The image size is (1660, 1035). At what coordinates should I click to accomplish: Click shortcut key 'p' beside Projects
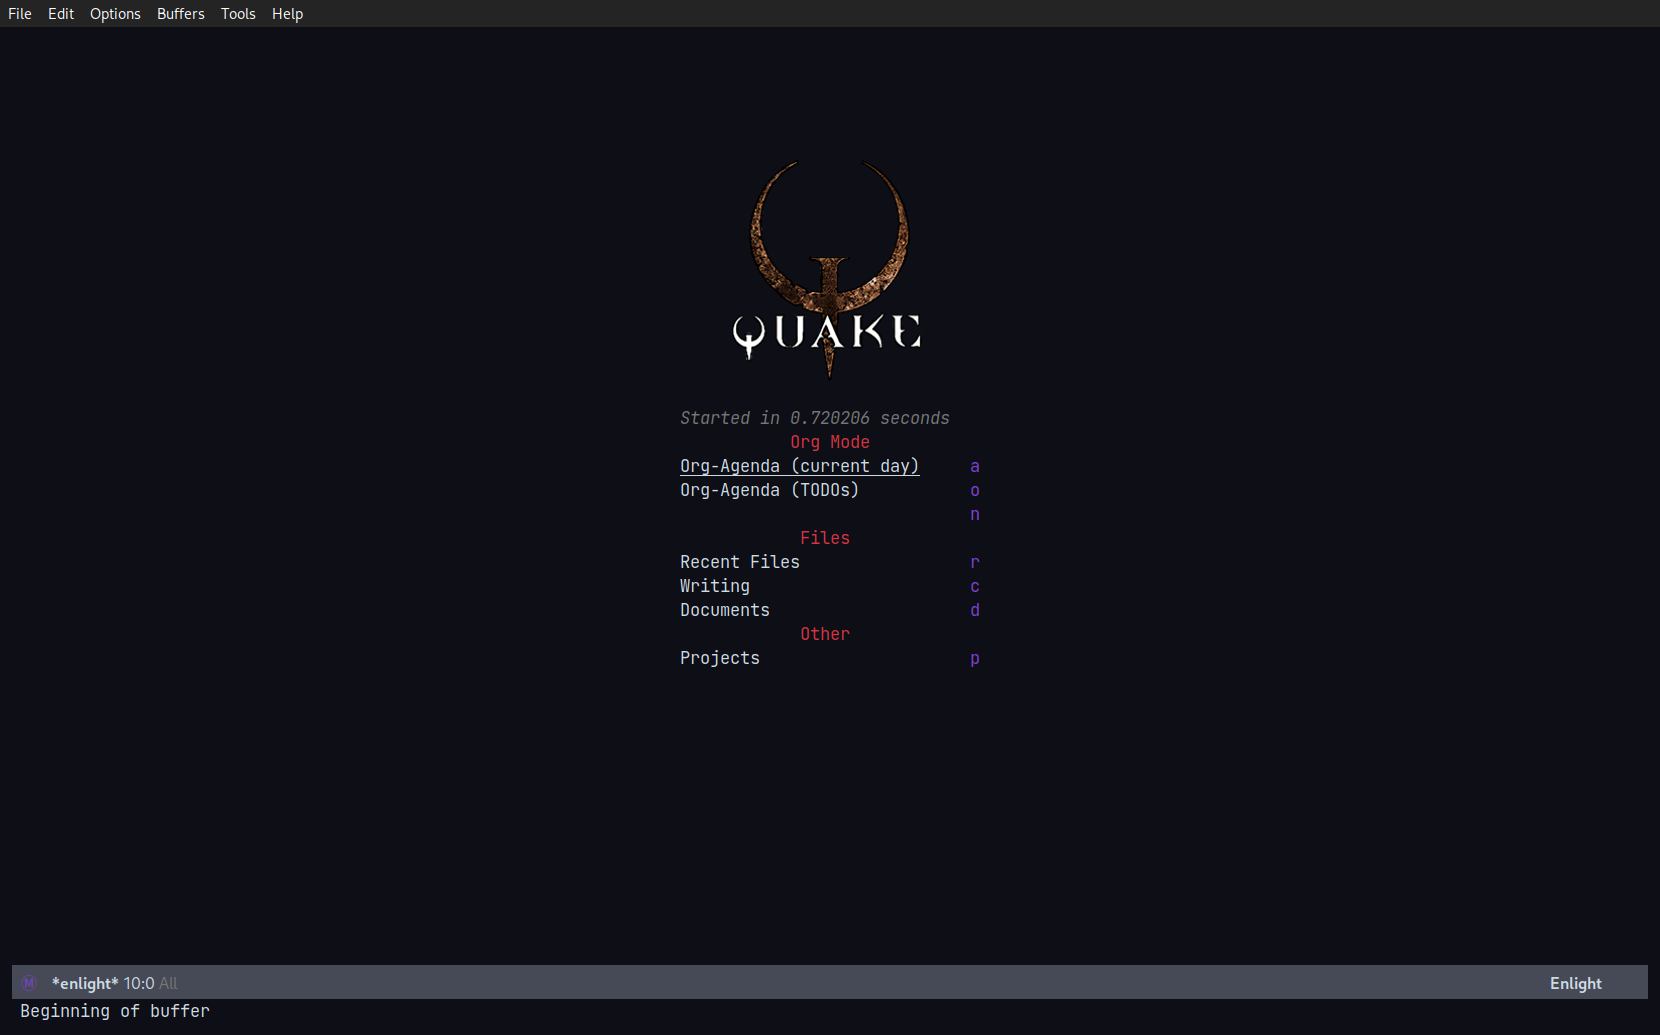975,658
